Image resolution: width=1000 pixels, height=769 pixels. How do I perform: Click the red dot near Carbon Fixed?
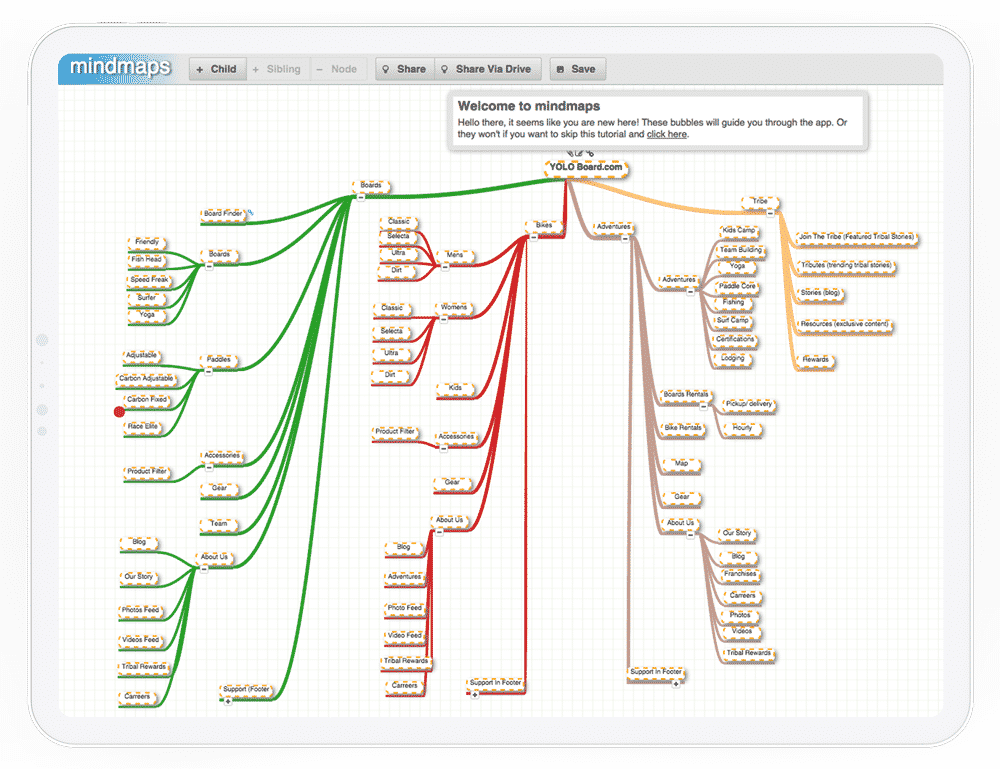120,411
